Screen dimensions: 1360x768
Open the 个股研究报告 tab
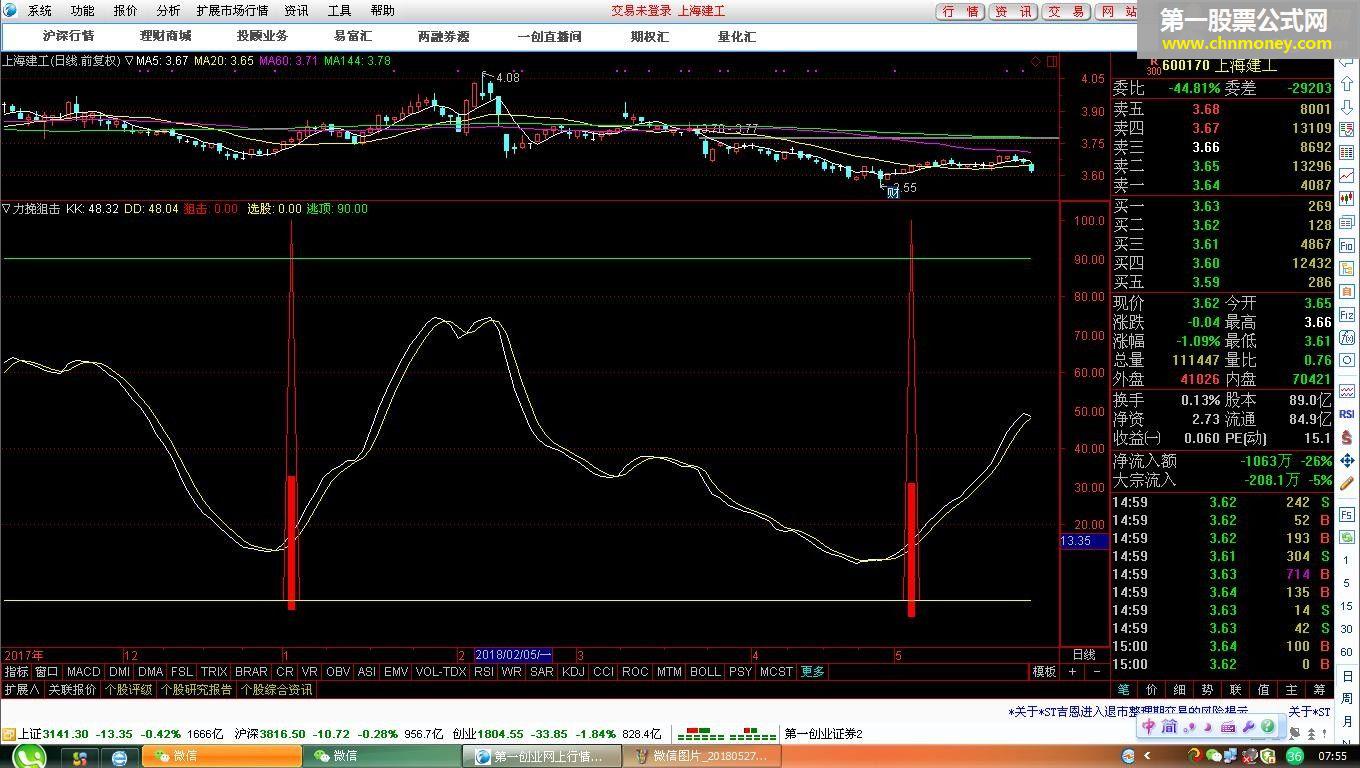pyautogui.click(x=196, y=690)
